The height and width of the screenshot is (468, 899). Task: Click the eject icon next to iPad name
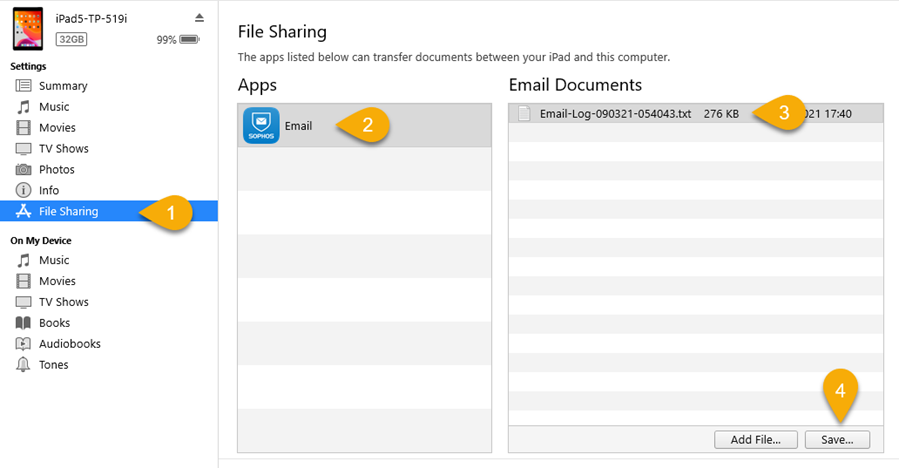[199, 18]
